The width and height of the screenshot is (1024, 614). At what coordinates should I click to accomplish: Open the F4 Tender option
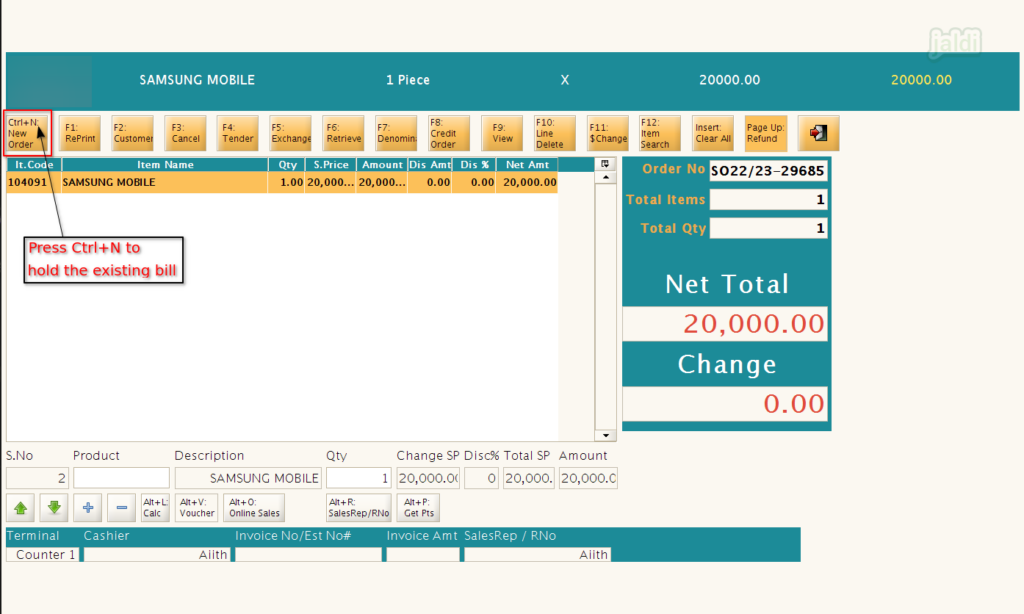pos(238,133)
